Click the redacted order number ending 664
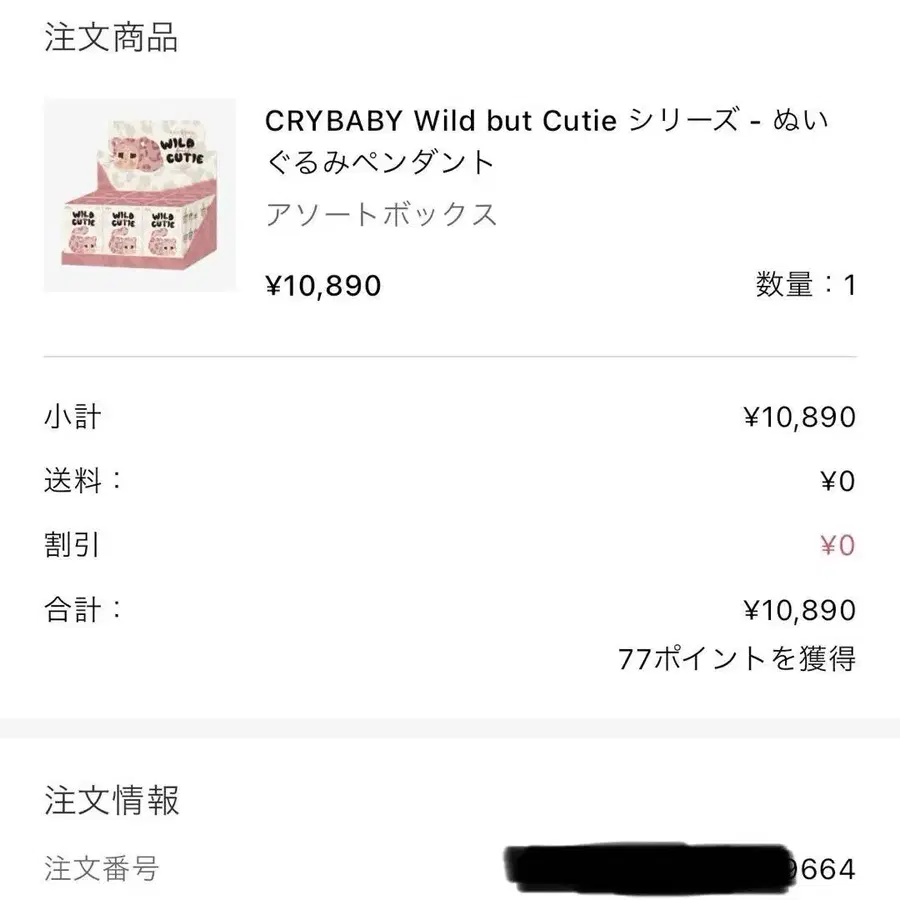Image resolution: width=900 pixels, height=900 pixels. [680, 869]
